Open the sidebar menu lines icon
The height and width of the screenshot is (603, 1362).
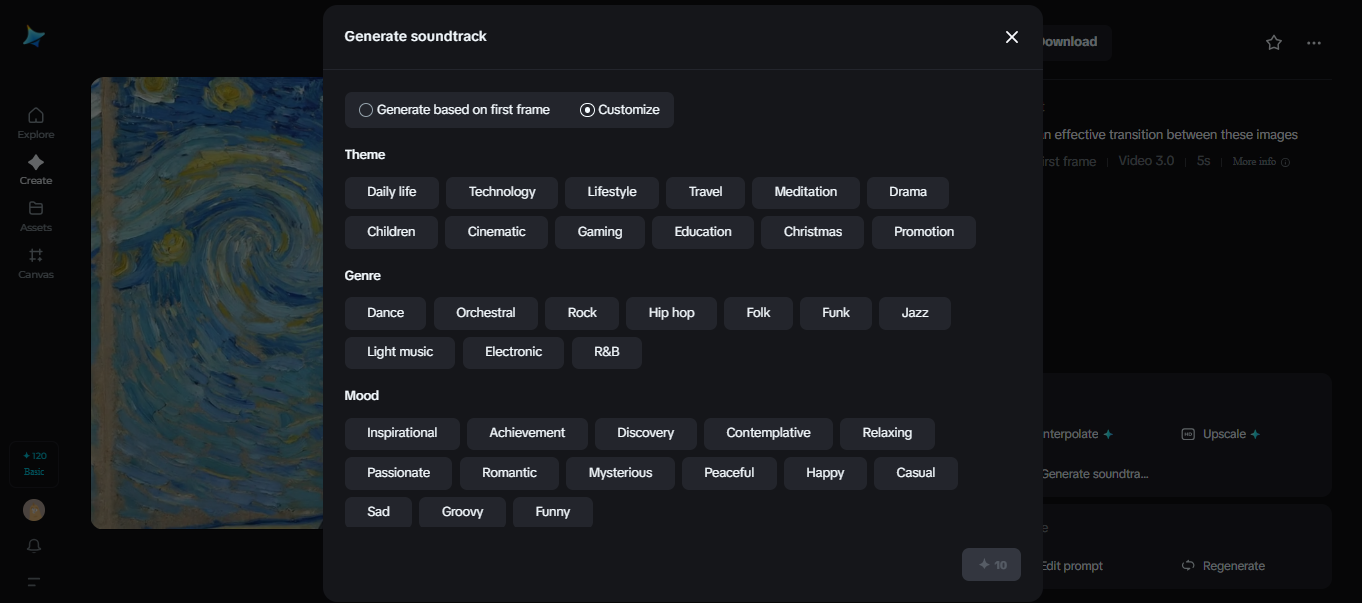tap(34, 582)
